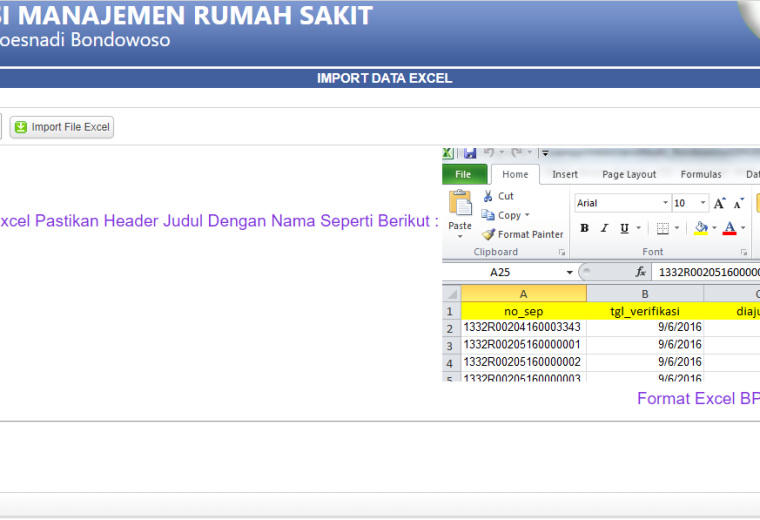
Task: Open the Arial font name dropdown
Action: tap(665, 203)
